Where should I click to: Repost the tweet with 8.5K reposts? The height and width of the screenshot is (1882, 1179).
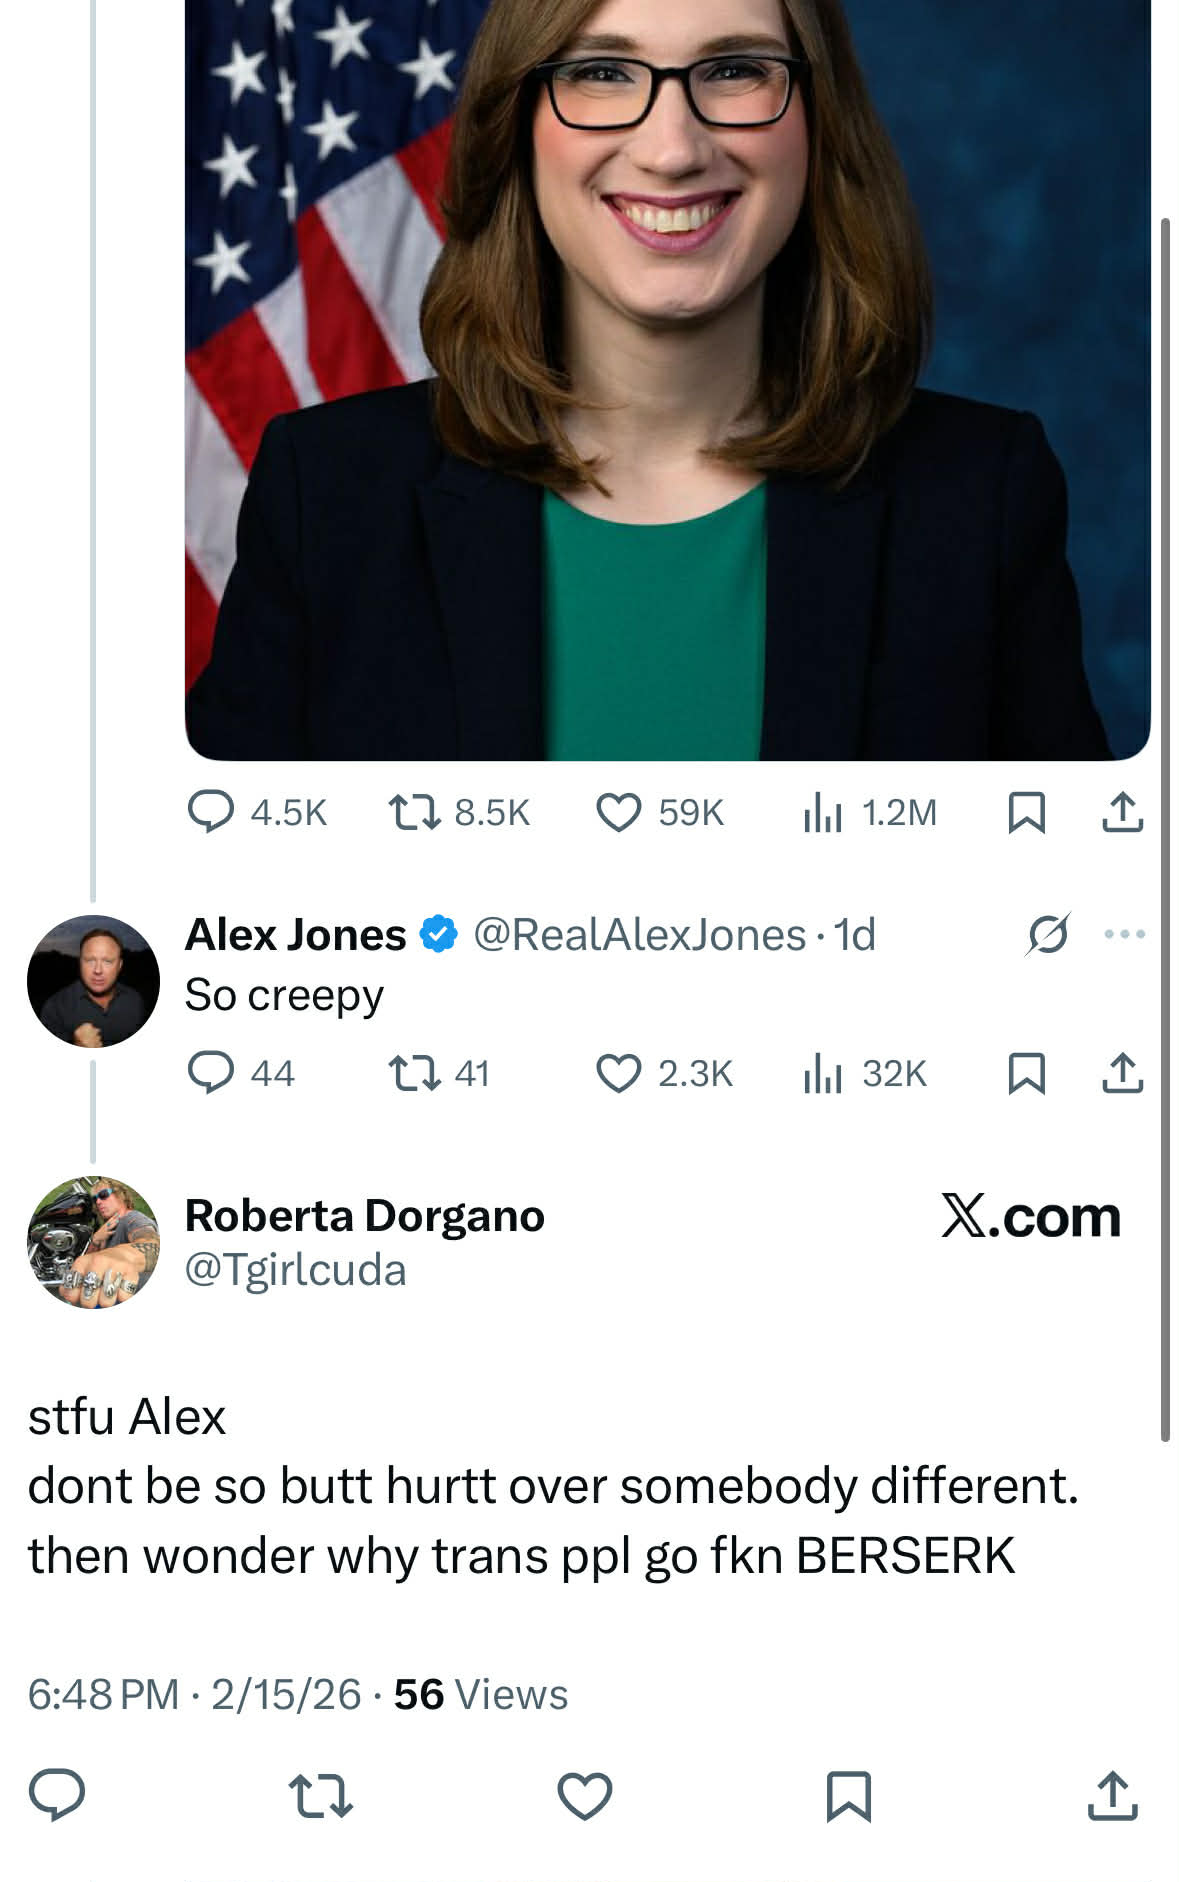414,812
